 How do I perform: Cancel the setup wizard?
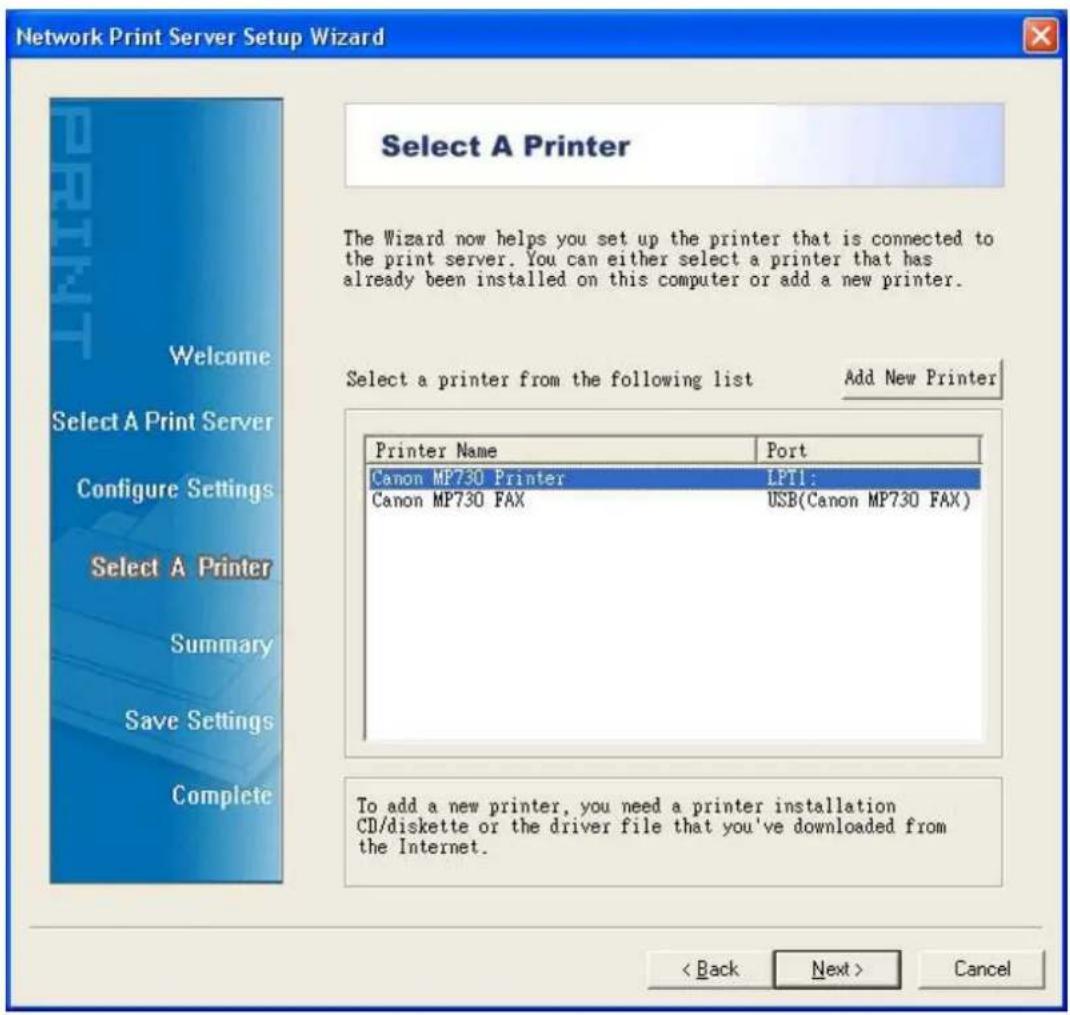[x=981, y=969]
